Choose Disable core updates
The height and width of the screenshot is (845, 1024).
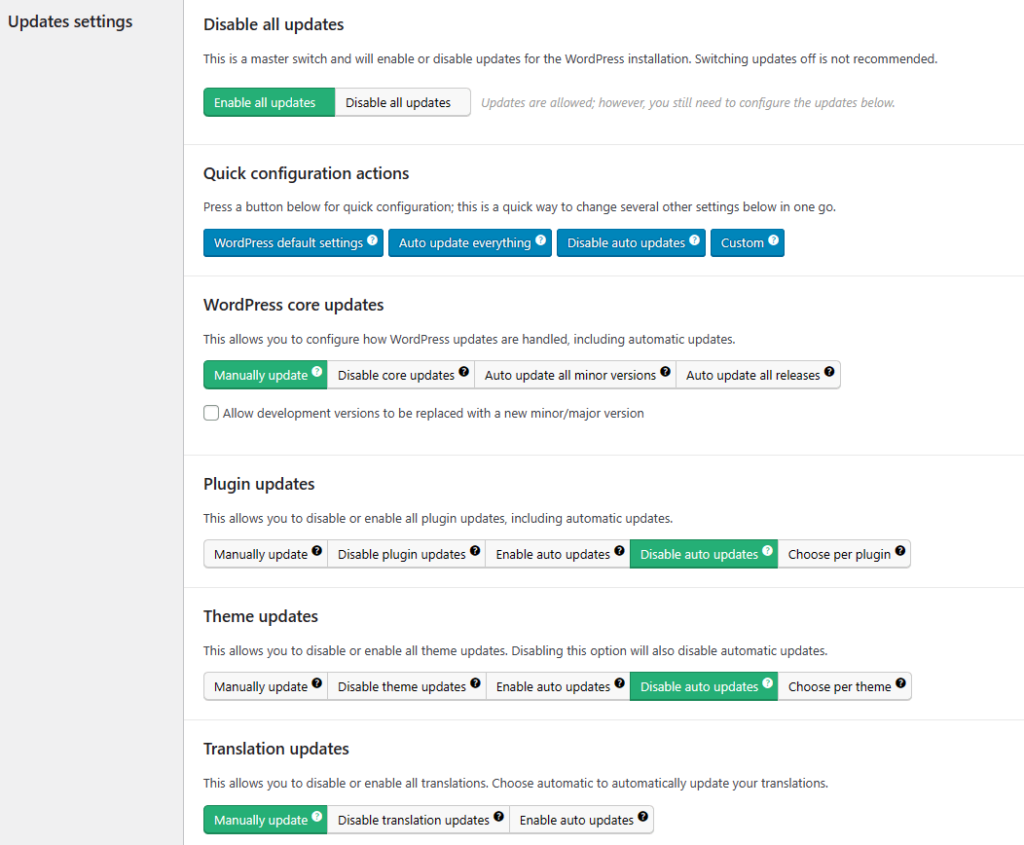pyautogui.click(x=400, y=375)
